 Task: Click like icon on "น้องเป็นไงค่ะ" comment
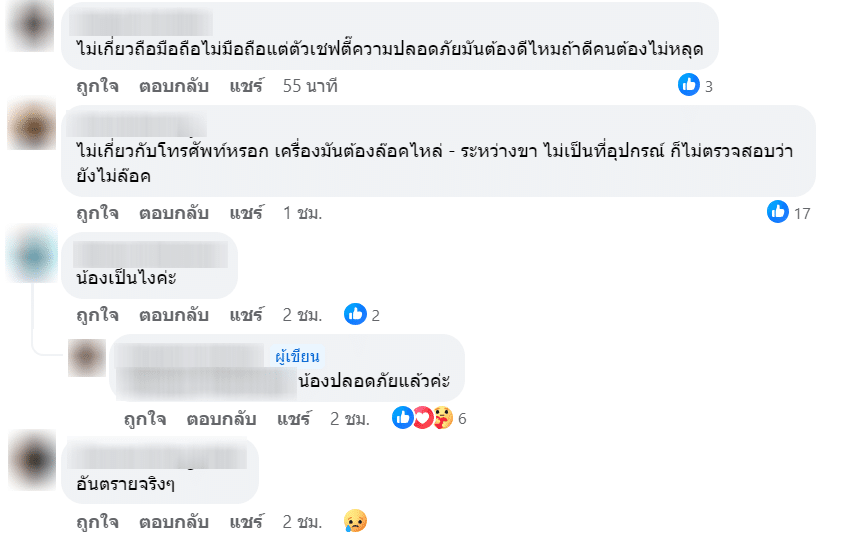(355, 315)
